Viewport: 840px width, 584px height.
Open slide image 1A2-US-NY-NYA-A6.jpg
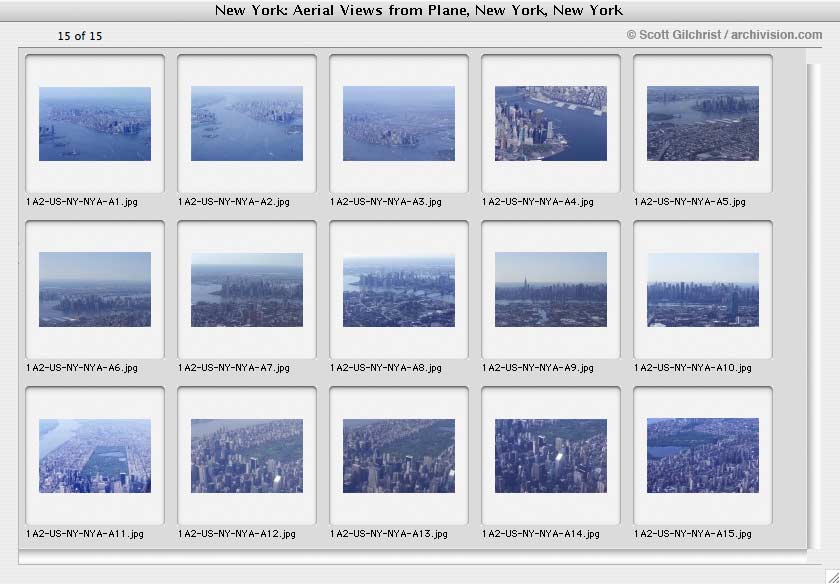(95, 289)
